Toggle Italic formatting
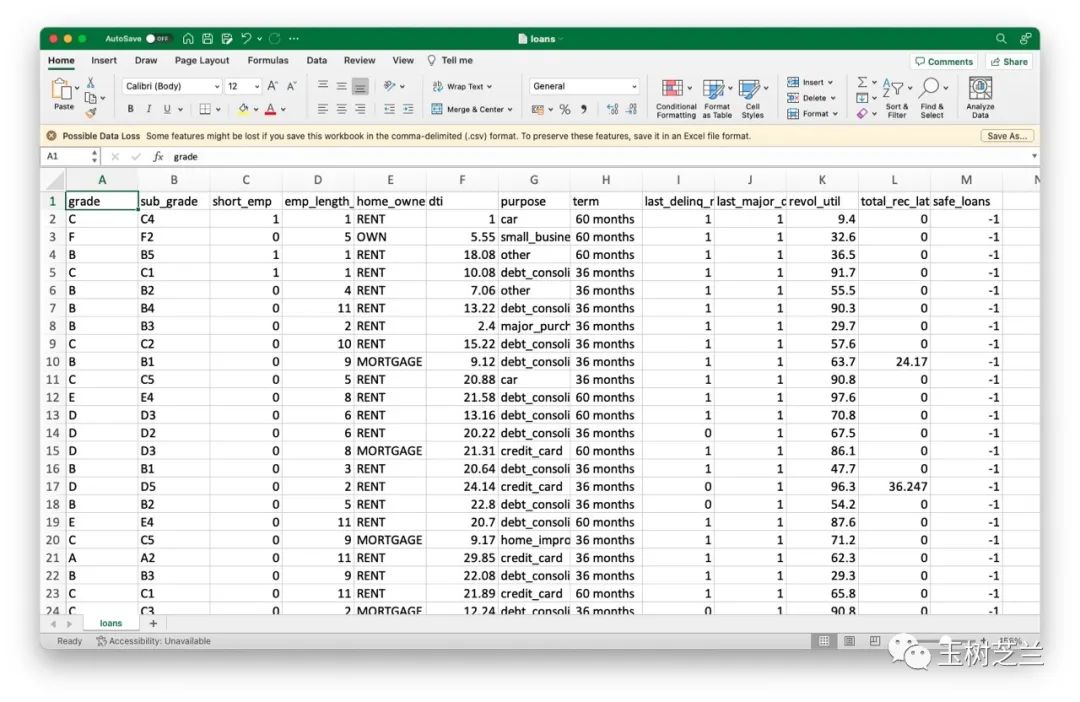The image size is (1080, 702). pyautogui.click(x=149, y=109)
